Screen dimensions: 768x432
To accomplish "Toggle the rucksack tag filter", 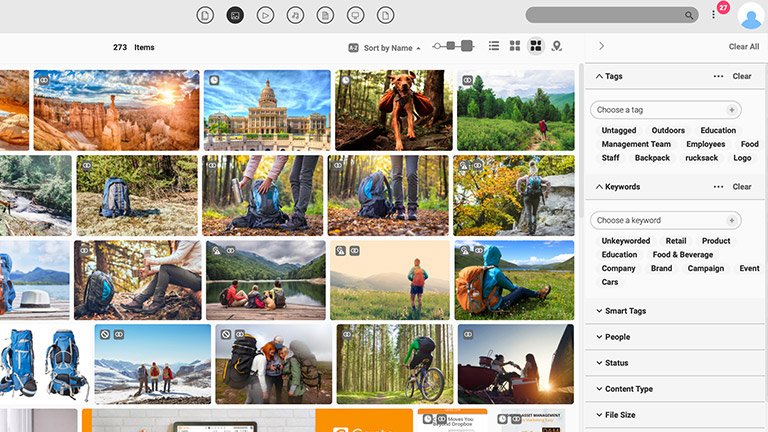I will coord(701,158).
